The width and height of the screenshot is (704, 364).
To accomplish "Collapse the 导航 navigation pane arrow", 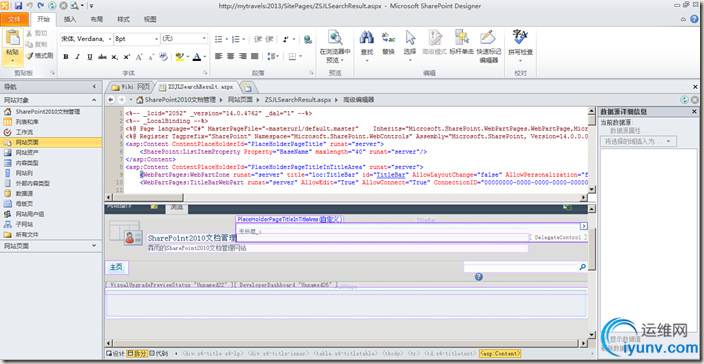I will point(94,87).
